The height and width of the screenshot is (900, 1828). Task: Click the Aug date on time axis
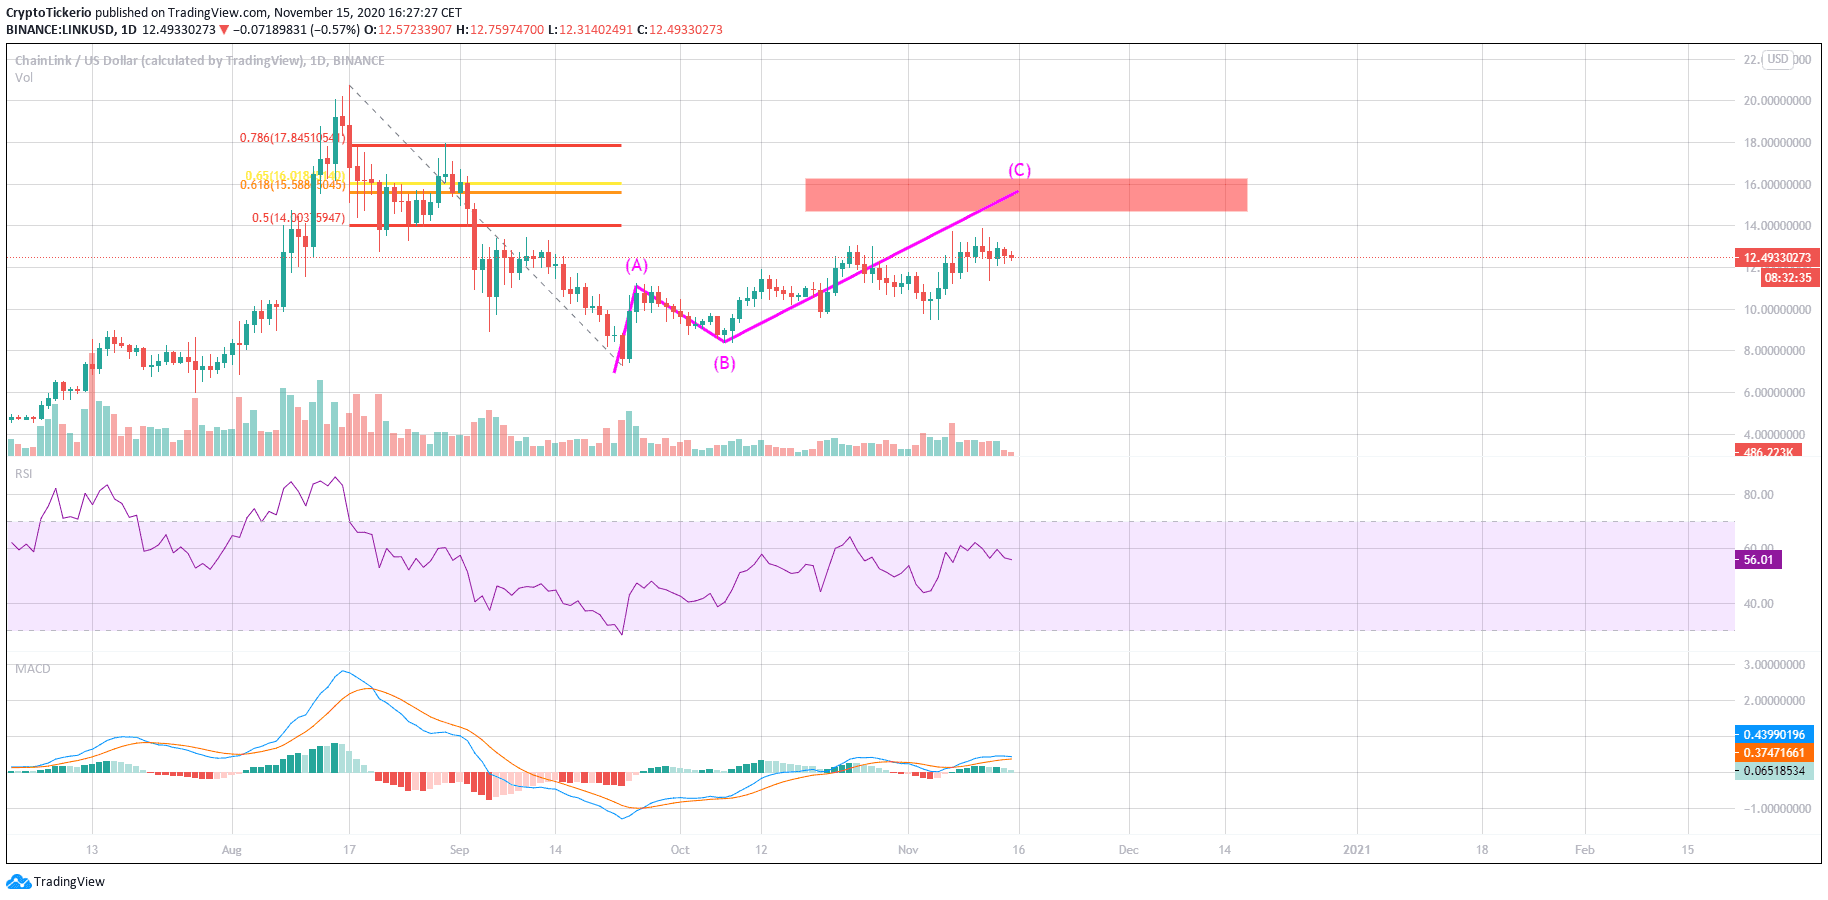click(x=232, y=850)
